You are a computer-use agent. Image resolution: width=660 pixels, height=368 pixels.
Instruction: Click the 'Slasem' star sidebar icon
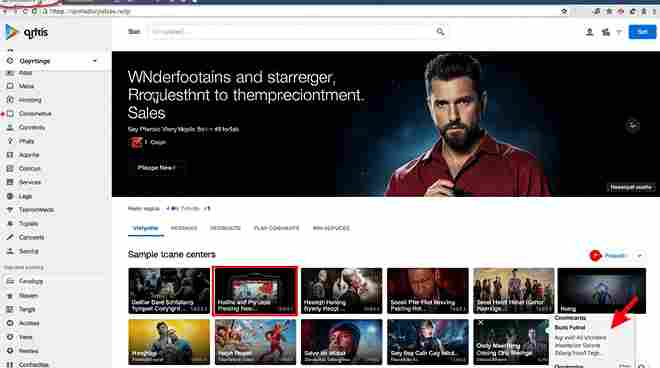coord(10,296)
